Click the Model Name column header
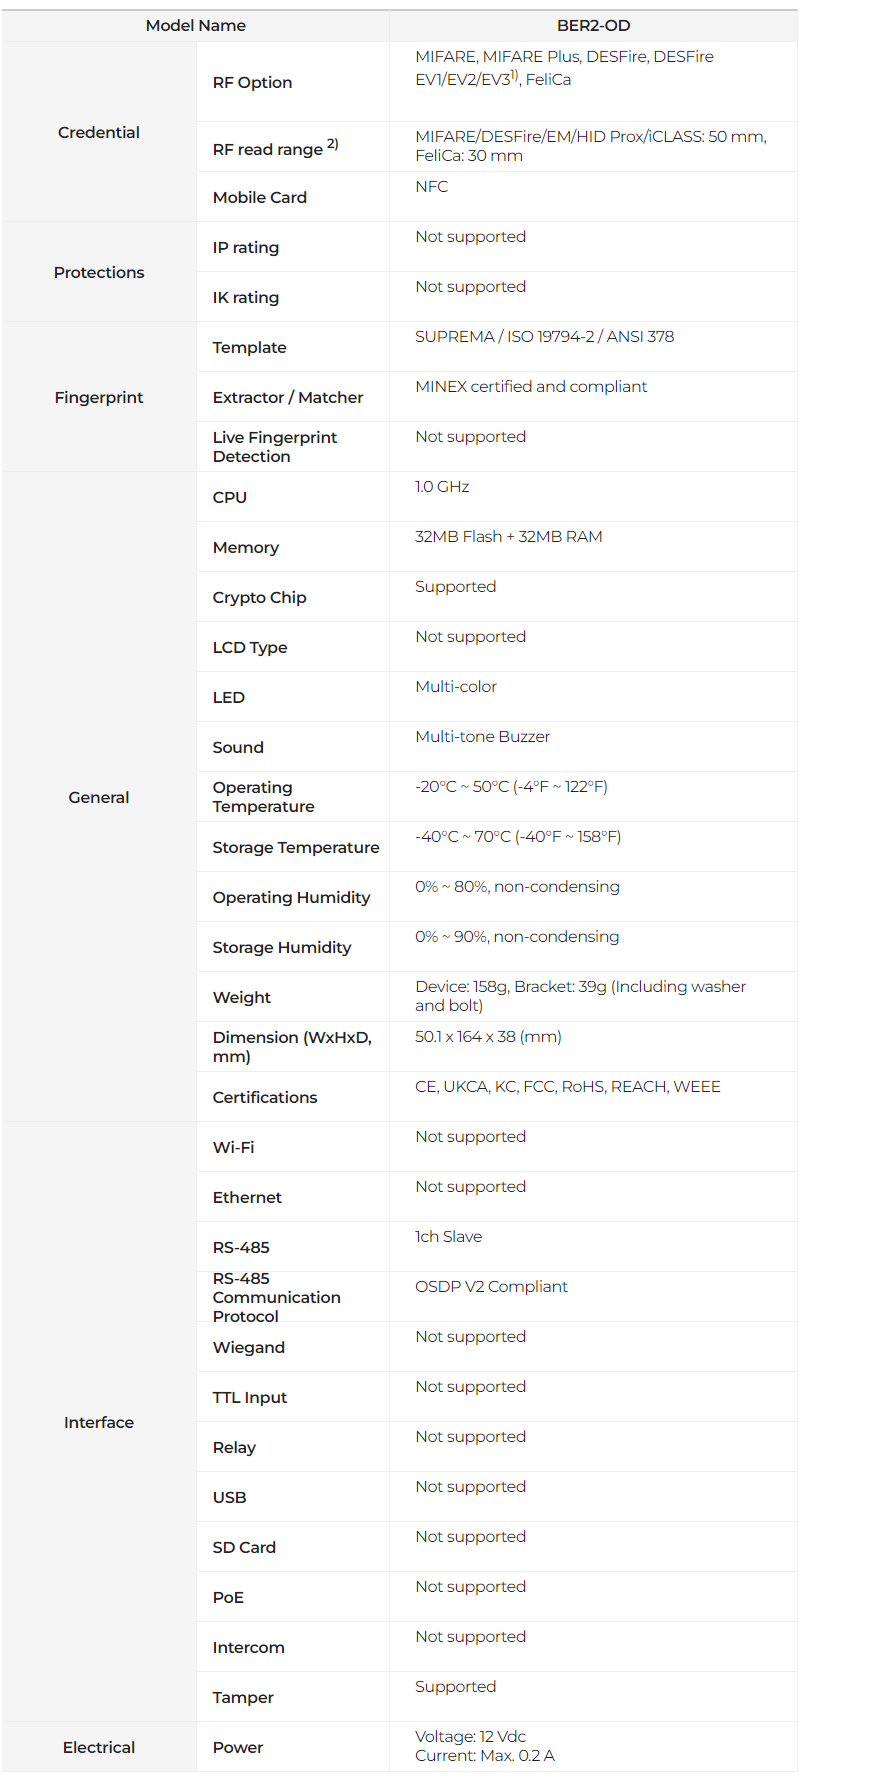877x1777 pixels. click(195, 26)
